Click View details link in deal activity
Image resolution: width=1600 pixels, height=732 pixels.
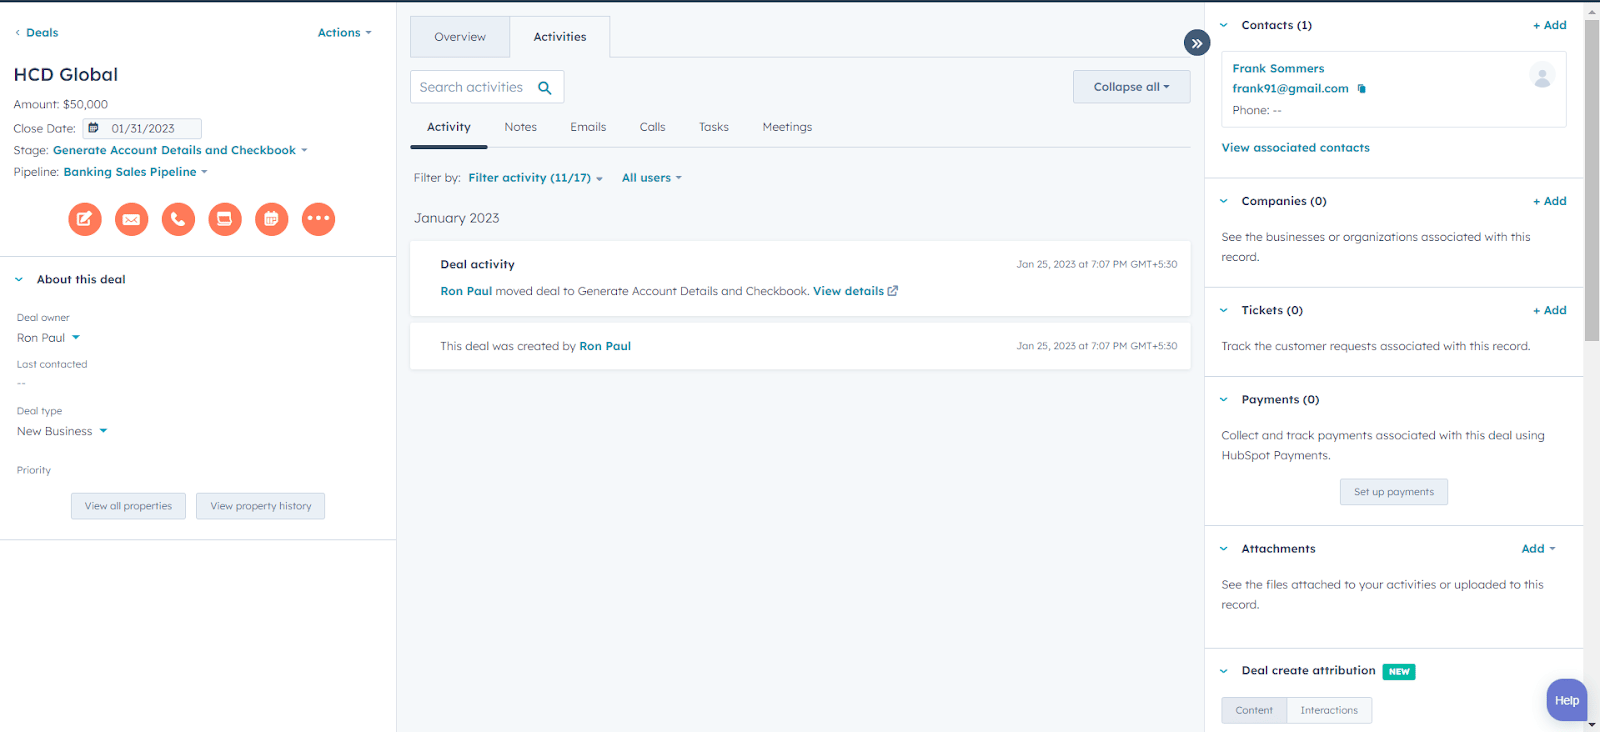[x=848, y=291]
